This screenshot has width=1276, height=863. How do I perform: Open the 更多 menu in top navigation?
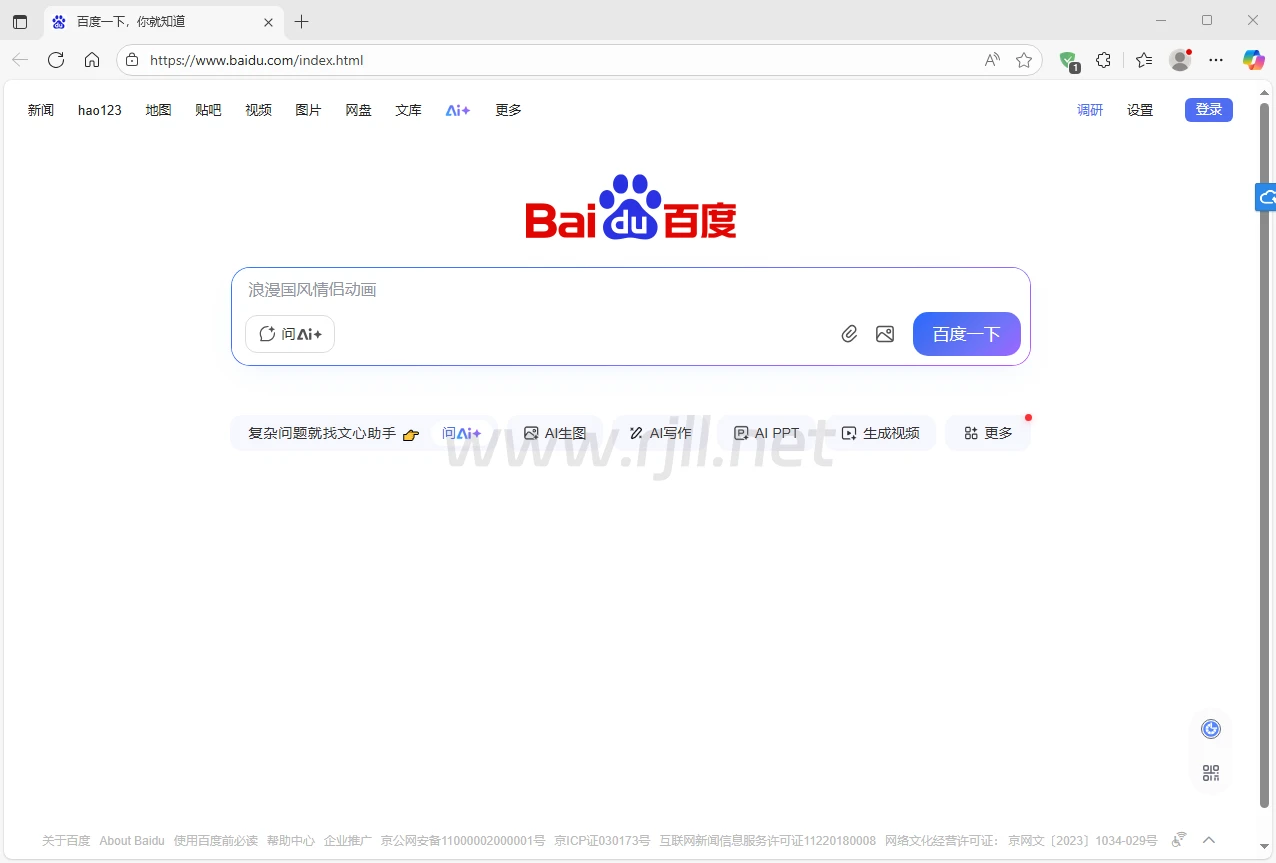pos(508,110)
